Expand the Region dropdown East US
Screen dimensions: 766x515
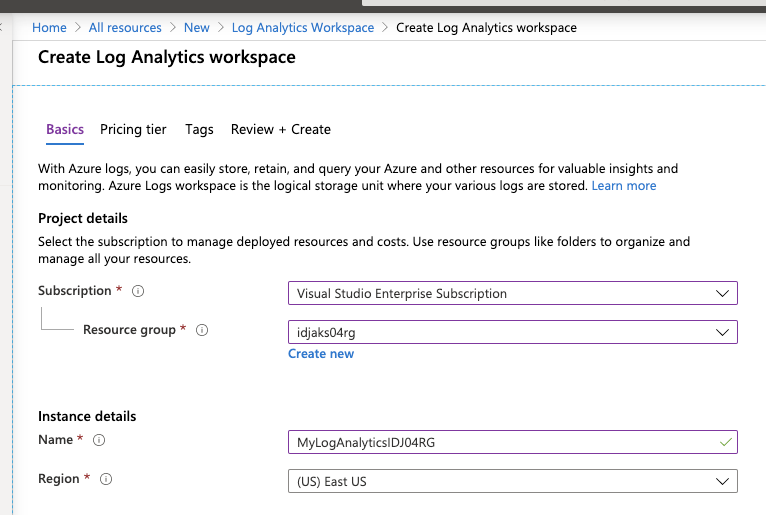[x=512, y=481]
